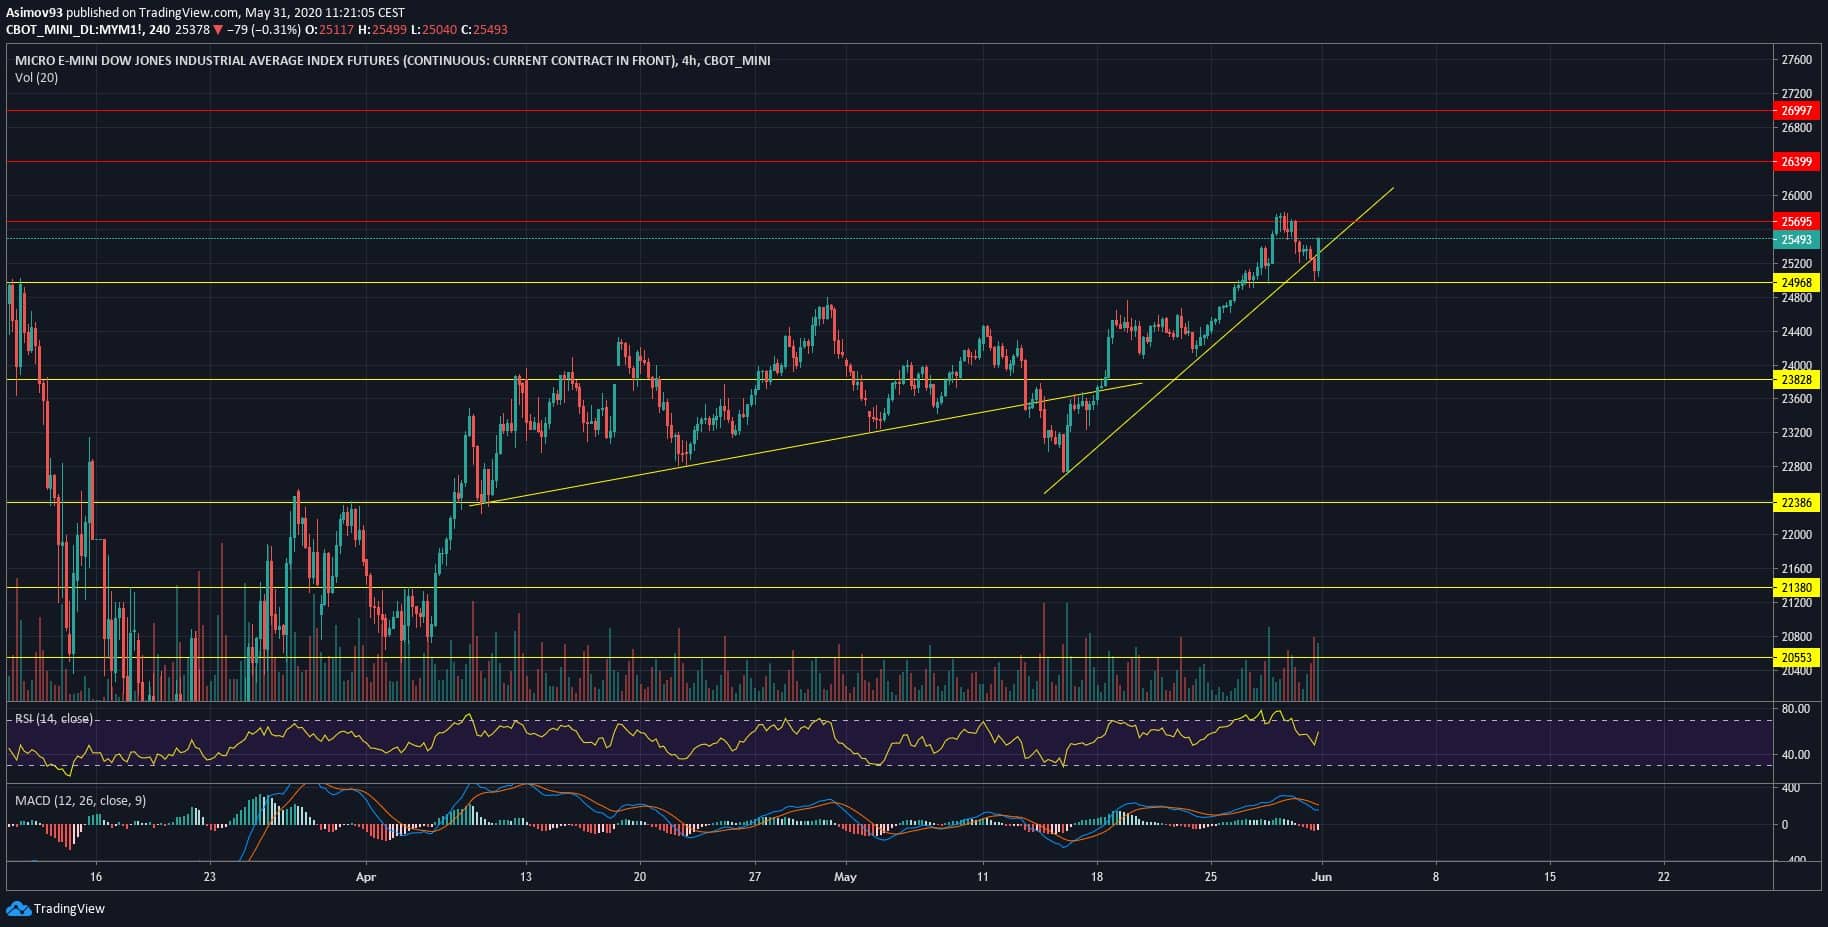Image resolution: width=1828 pixels, height=927 pixels.
Task: Open the RSI (14, close) indicator label
Action: [x=53, y=719]
